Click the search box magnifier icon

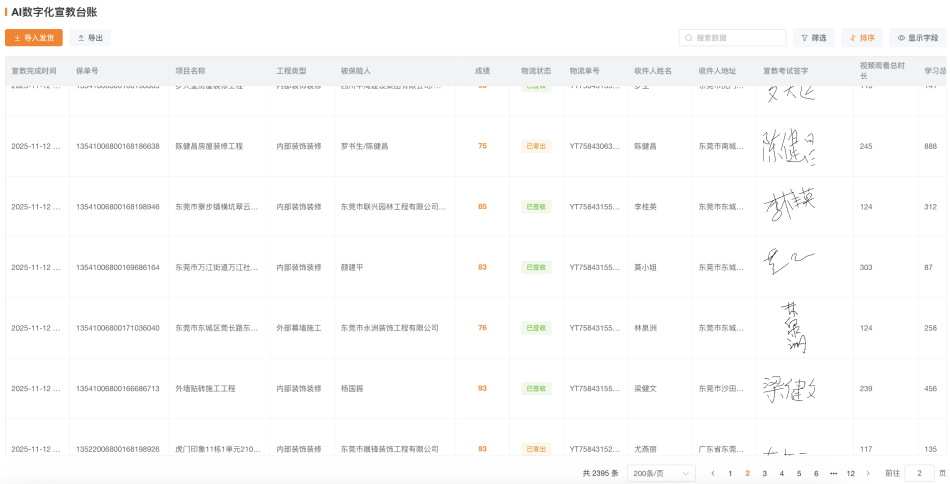(x=689, y=38)
